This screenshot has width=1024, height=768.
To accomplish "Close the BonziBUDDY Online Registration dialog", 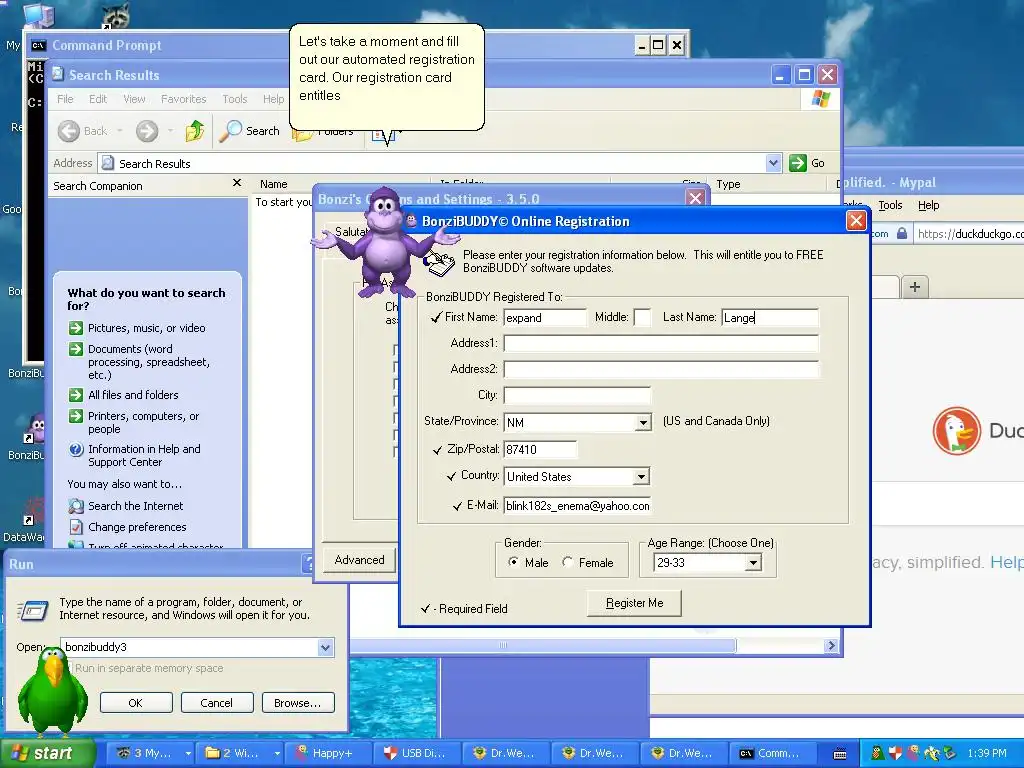I will [x=856, y=221].
